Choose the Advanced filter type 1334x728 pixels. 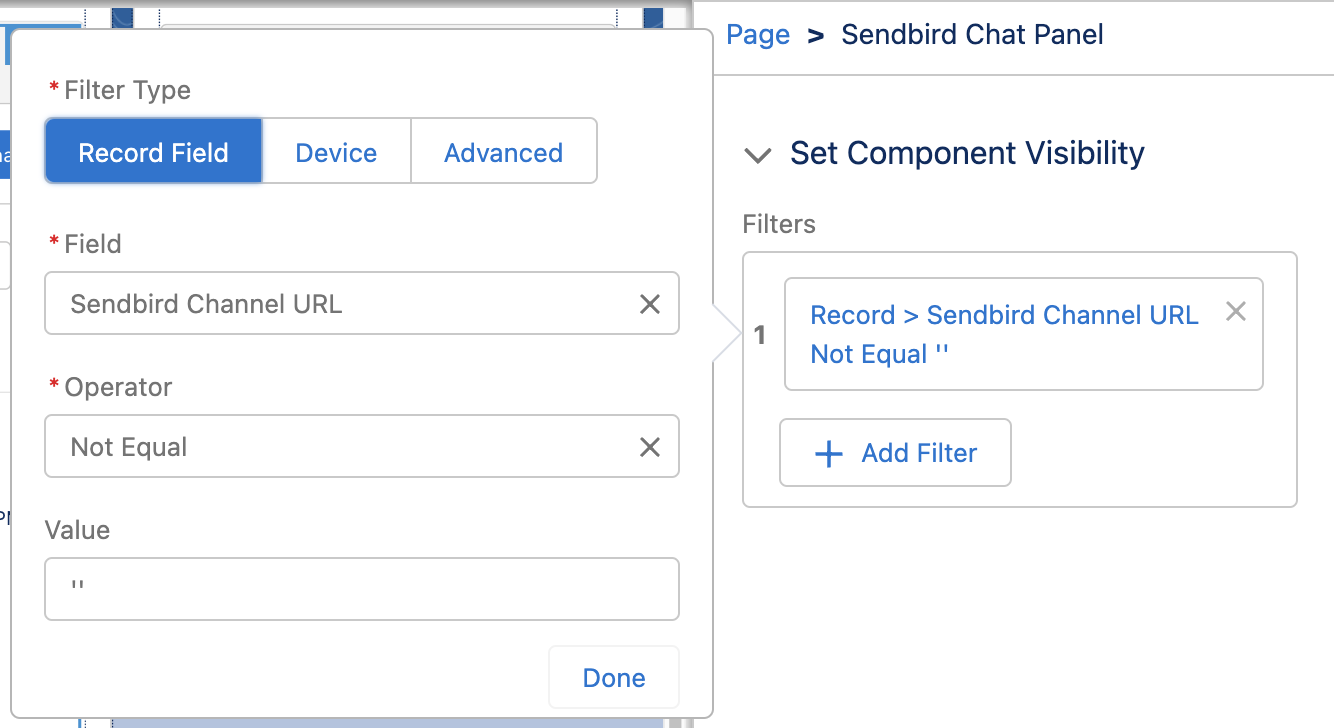pos(503,152)
